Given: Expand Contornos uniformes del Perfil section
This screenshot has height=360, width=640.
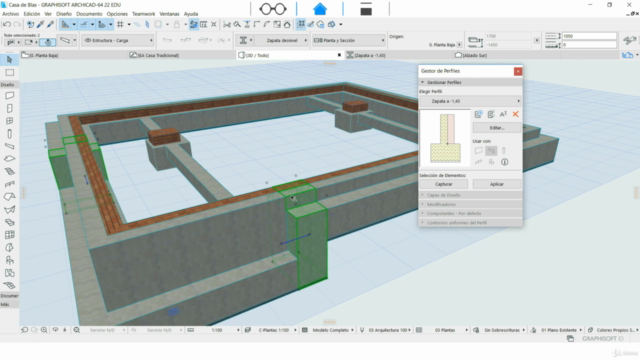Looking at the screenshot, I should coord(470,223).
